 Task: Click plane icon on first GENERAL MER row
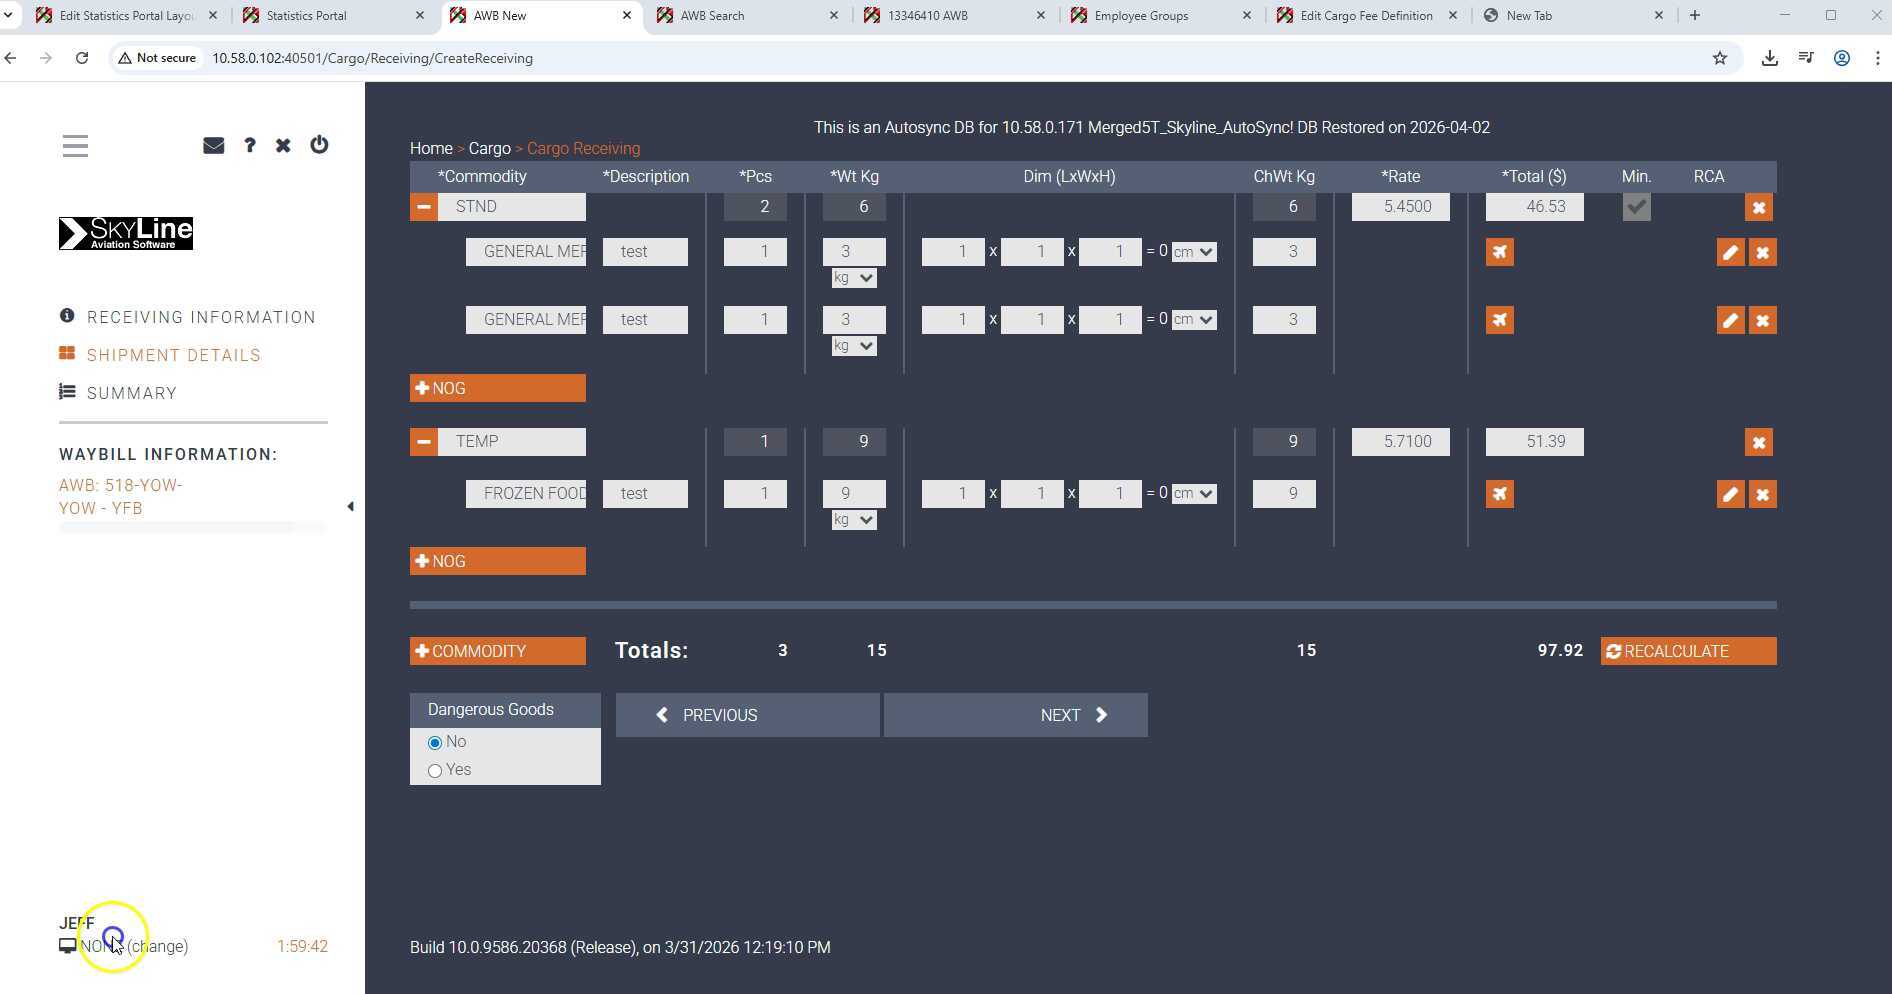(x=1499, y=252)
